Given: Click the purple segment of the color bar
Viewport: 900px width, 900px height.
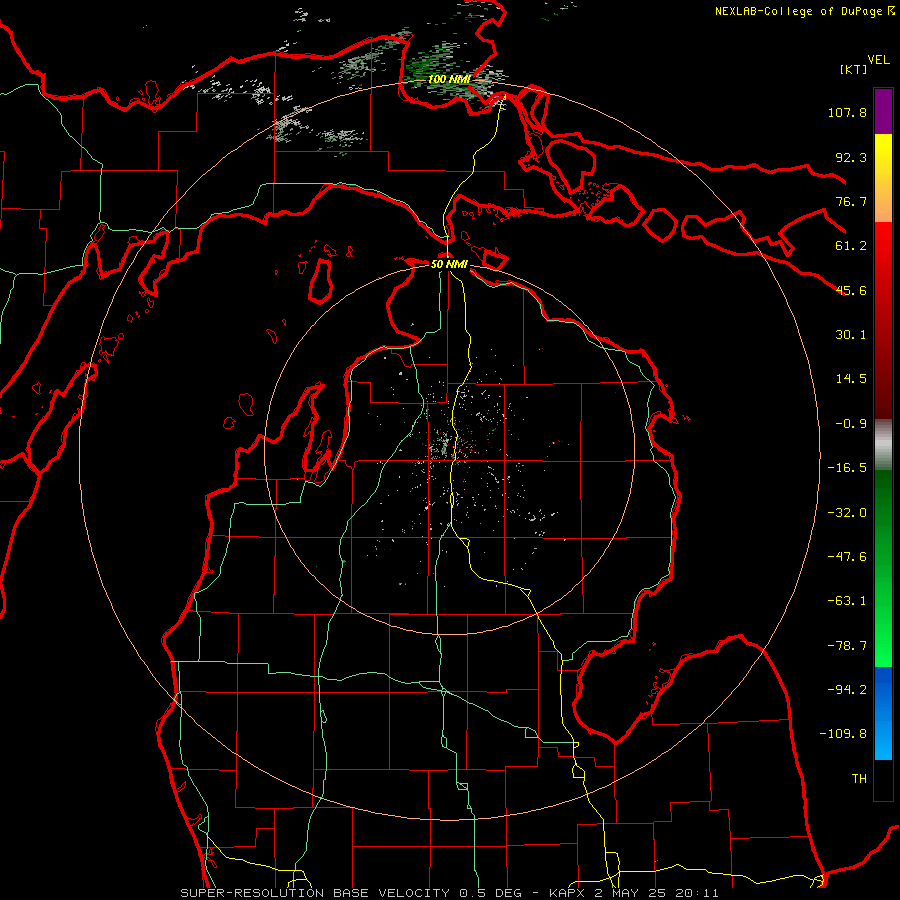Looking at the screenshot, I should coord(883,112).
